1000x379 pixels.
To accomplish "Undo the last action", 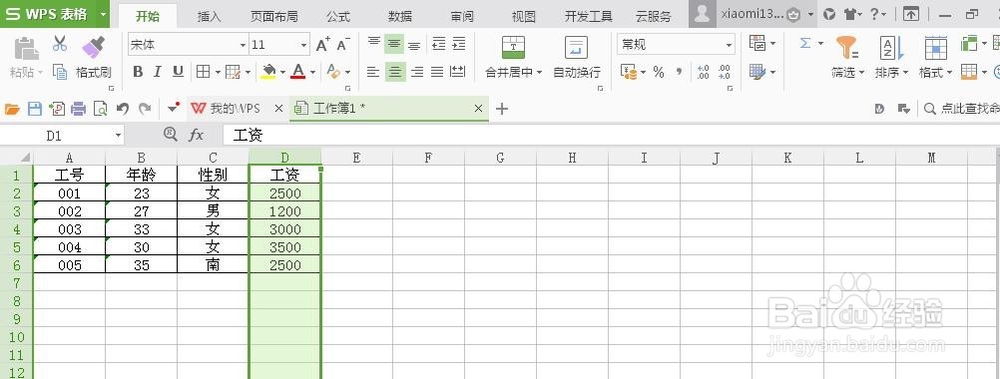I will [x=123, y=109].
